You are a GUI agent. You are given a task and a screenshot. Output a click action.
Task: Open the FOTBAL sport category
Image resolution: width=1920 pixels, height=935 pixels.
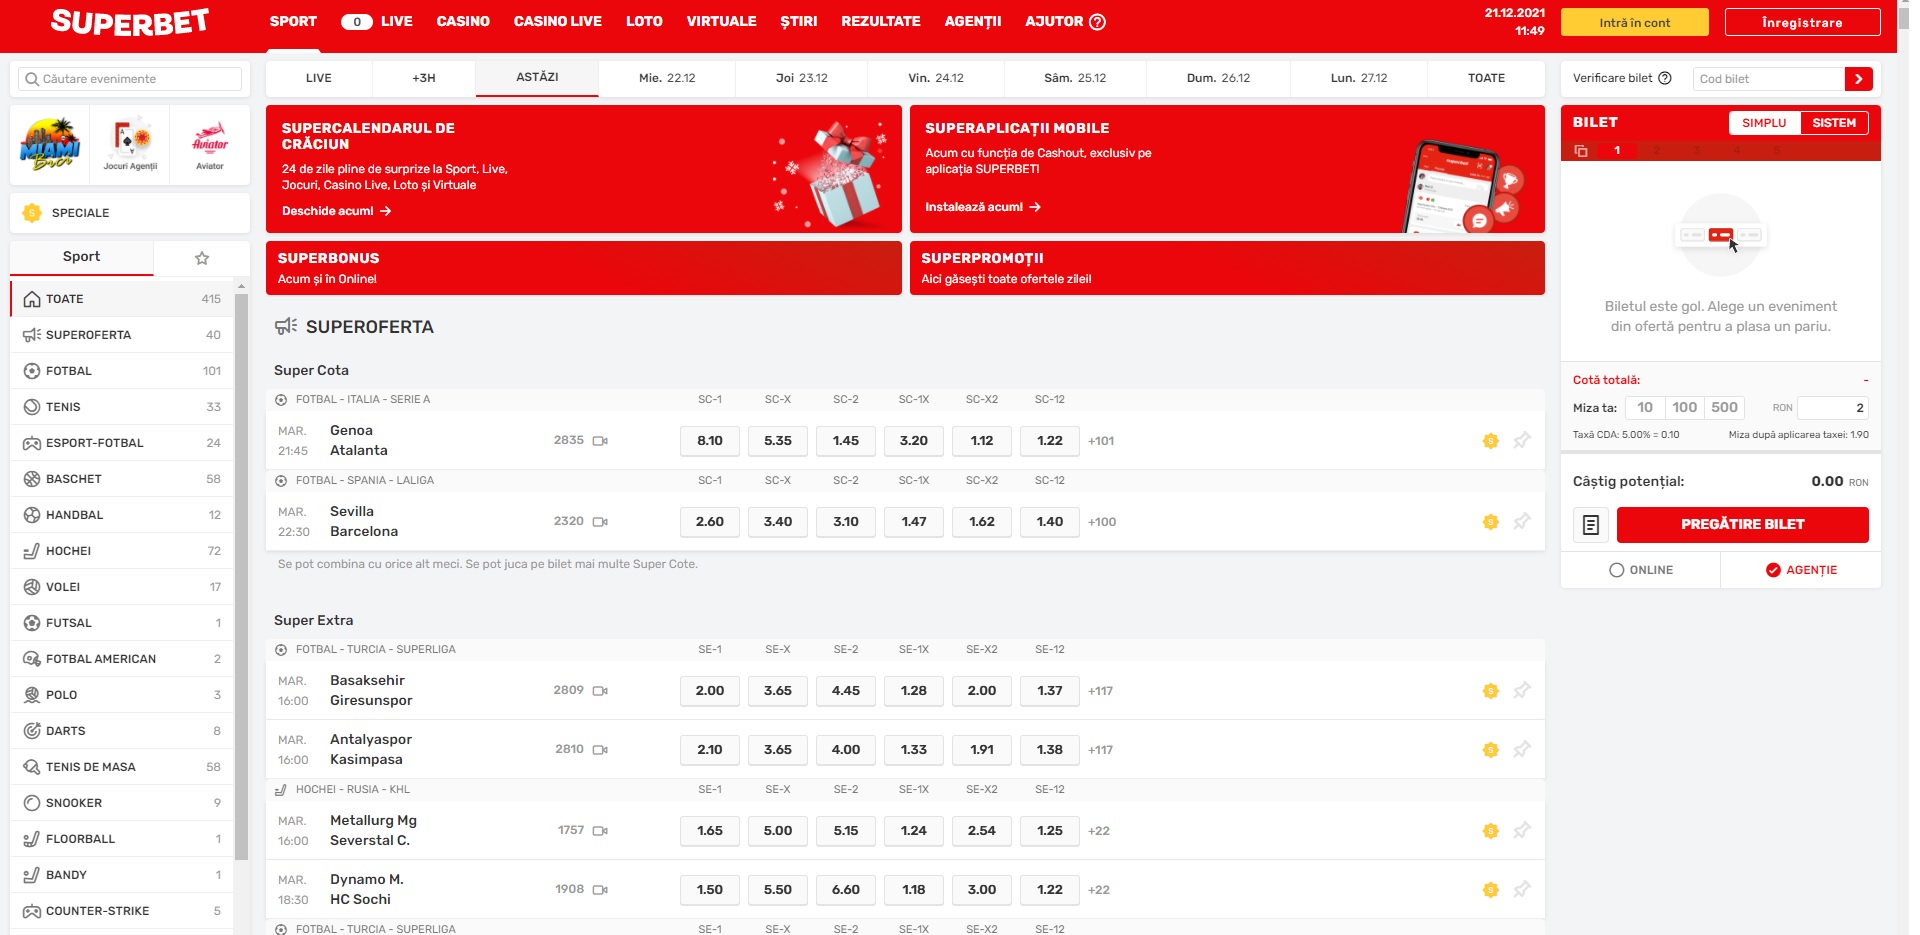pos(122,371)
